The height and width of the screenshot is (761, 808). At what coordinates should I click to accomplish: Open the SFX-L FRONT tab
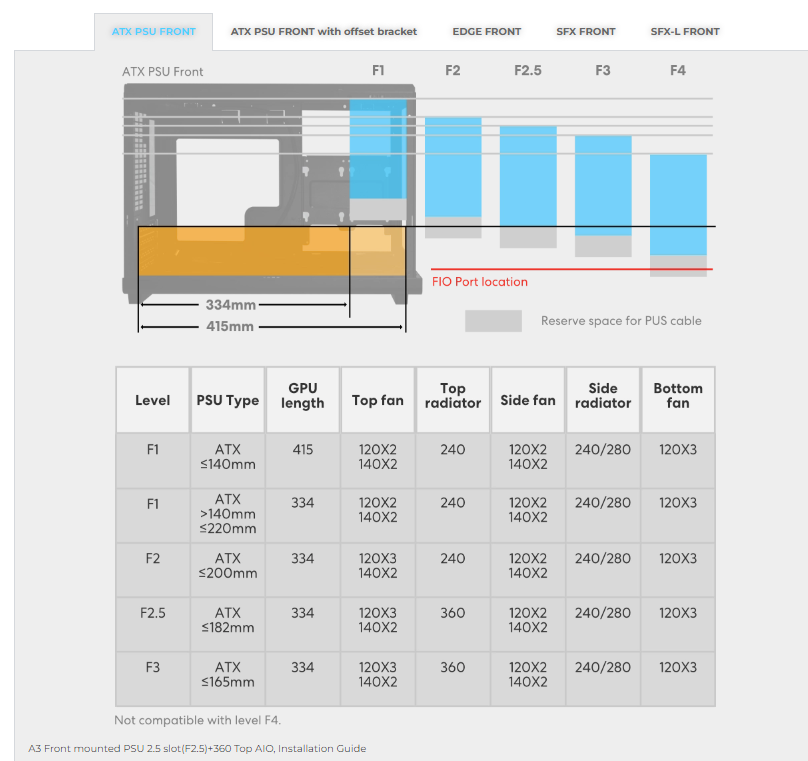pos(685,31)
